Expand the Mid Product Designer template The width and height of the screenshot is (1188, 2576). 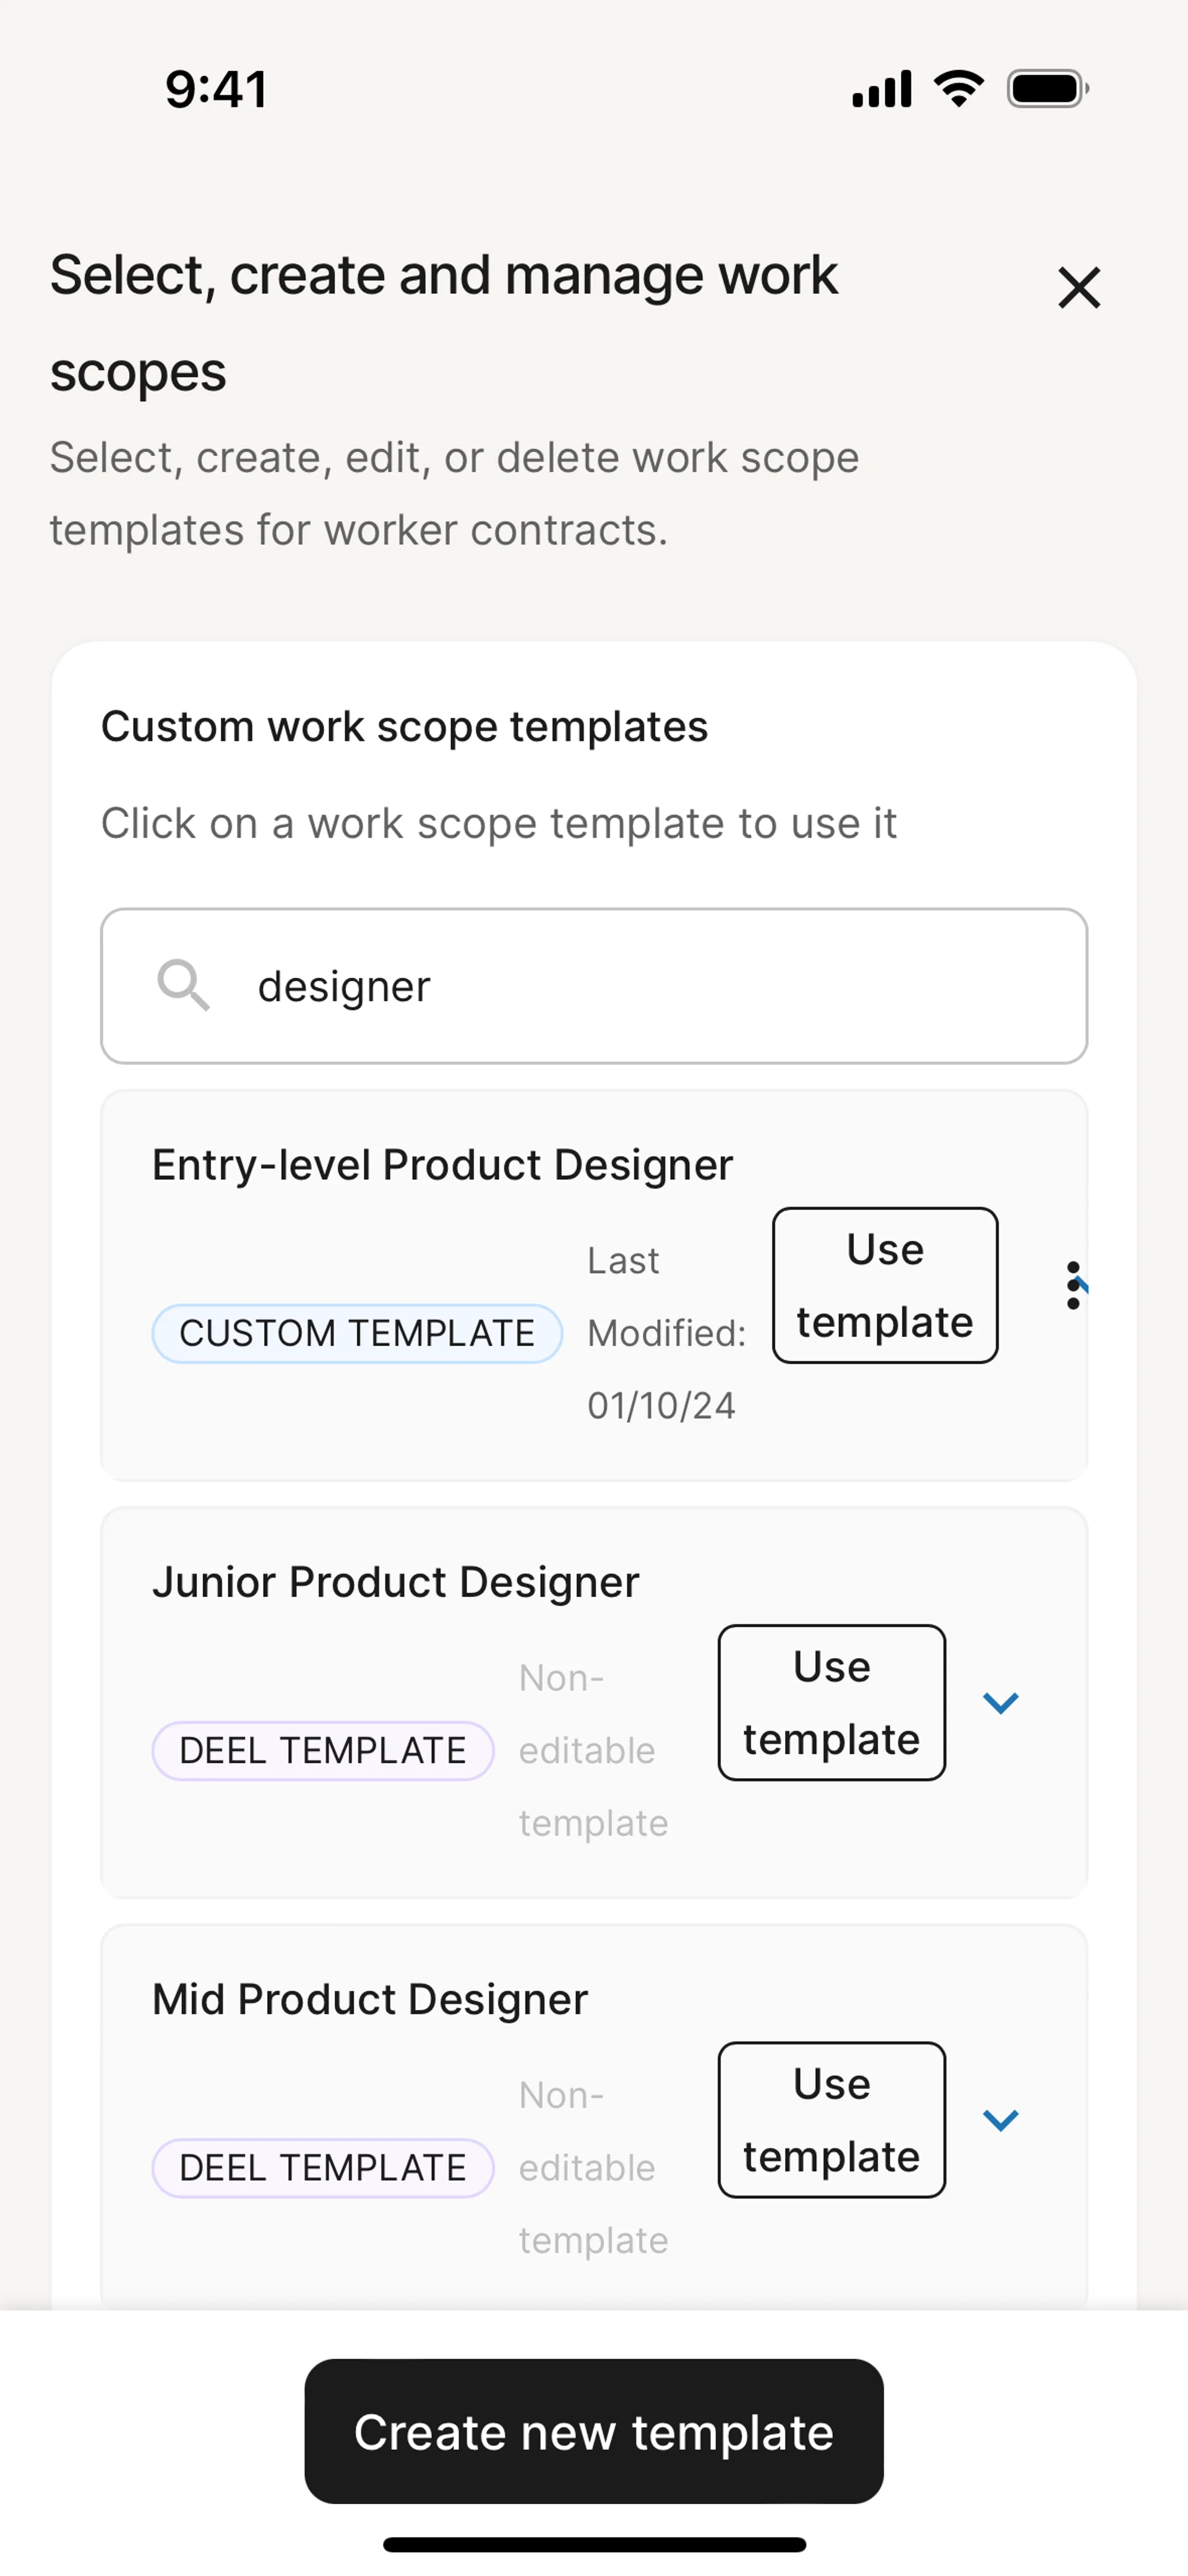coord(1000,2119)
